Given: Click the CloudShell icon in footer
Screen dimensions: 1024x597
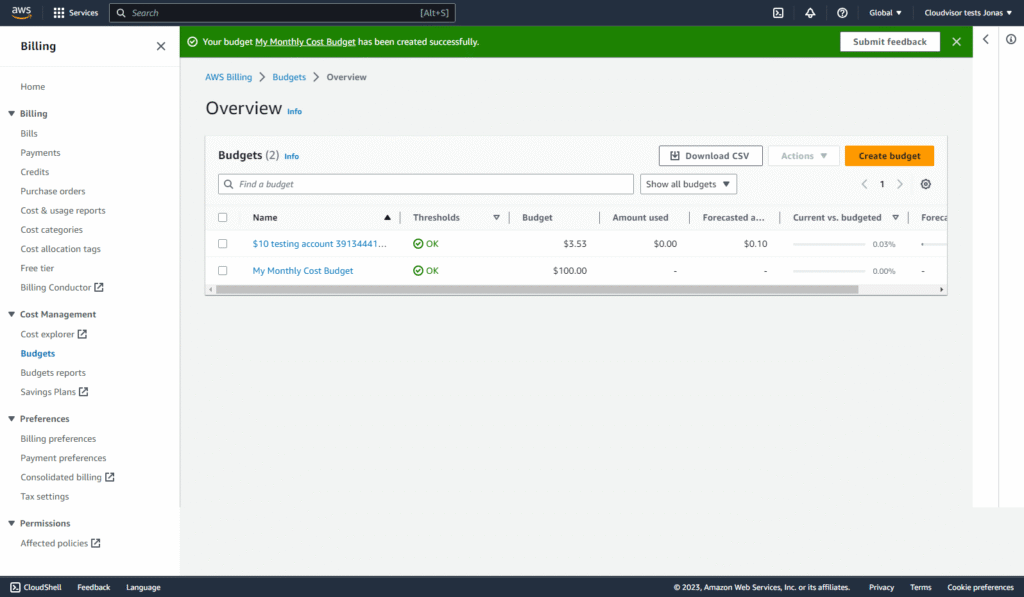Looking at the screenshot, I should [16, 587].
